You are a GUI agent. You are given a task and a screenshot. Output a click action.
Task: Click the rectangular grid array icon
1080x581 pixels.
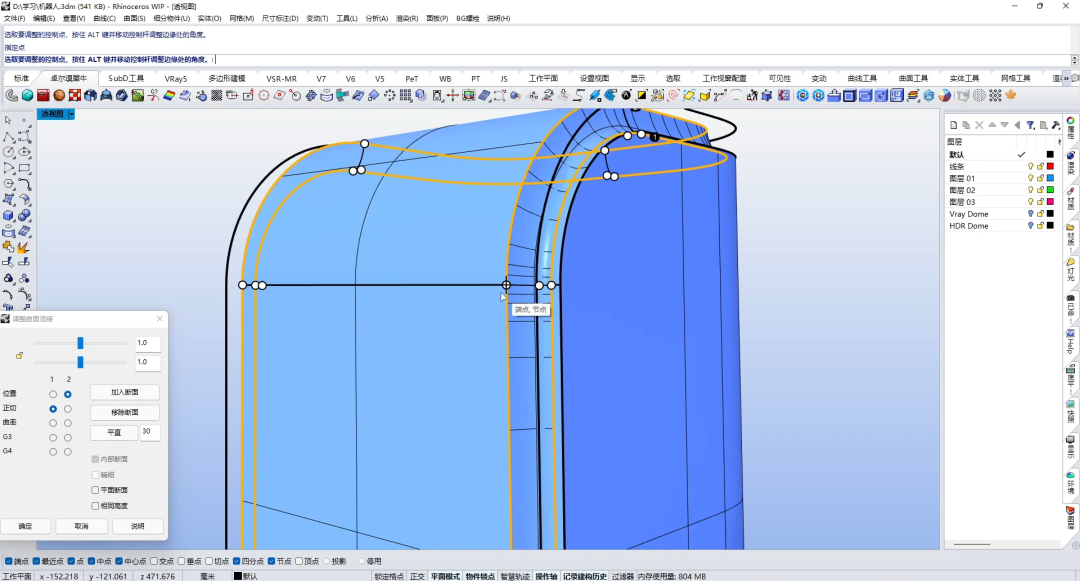pyautogui.click(x=406, y=96)
